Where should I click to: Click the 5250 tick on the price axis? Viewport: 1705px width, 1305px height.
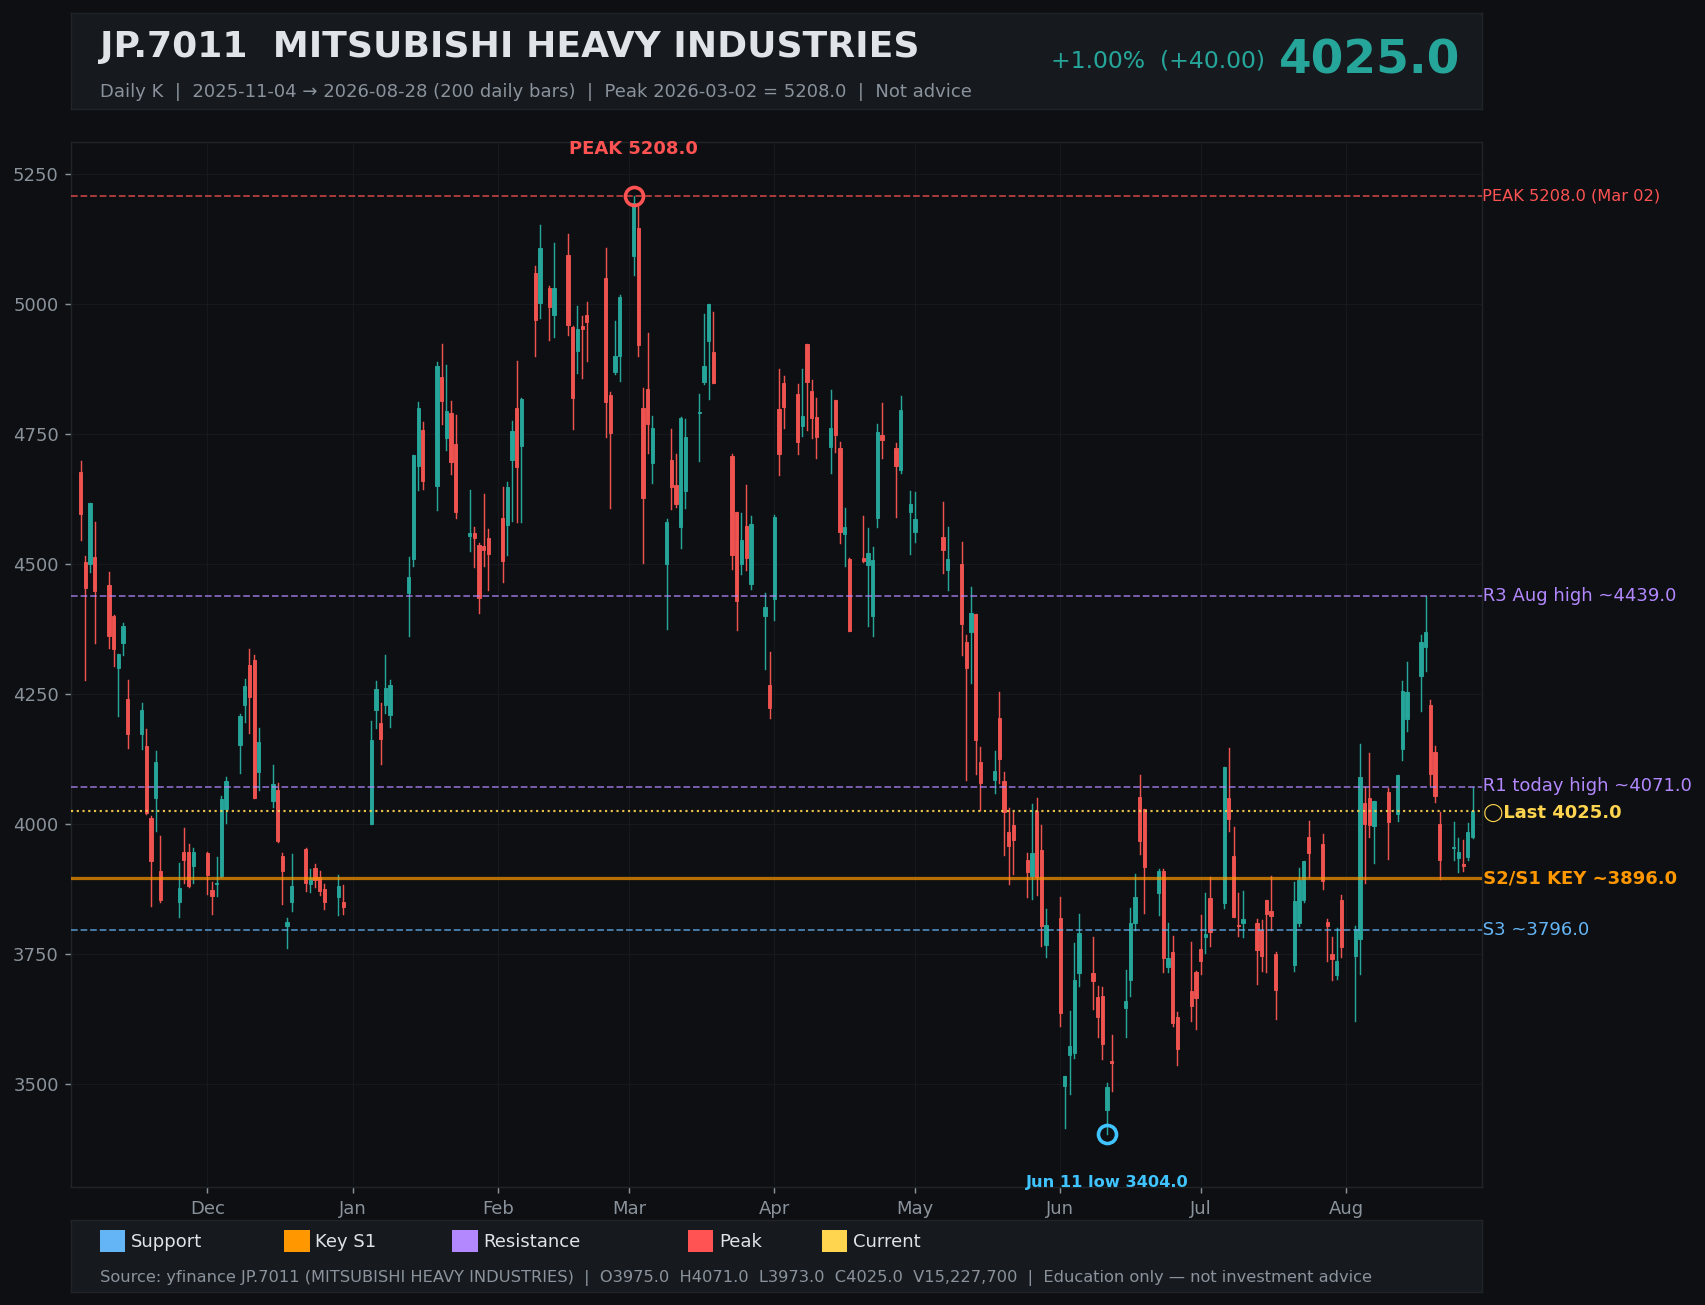point(36,175)
